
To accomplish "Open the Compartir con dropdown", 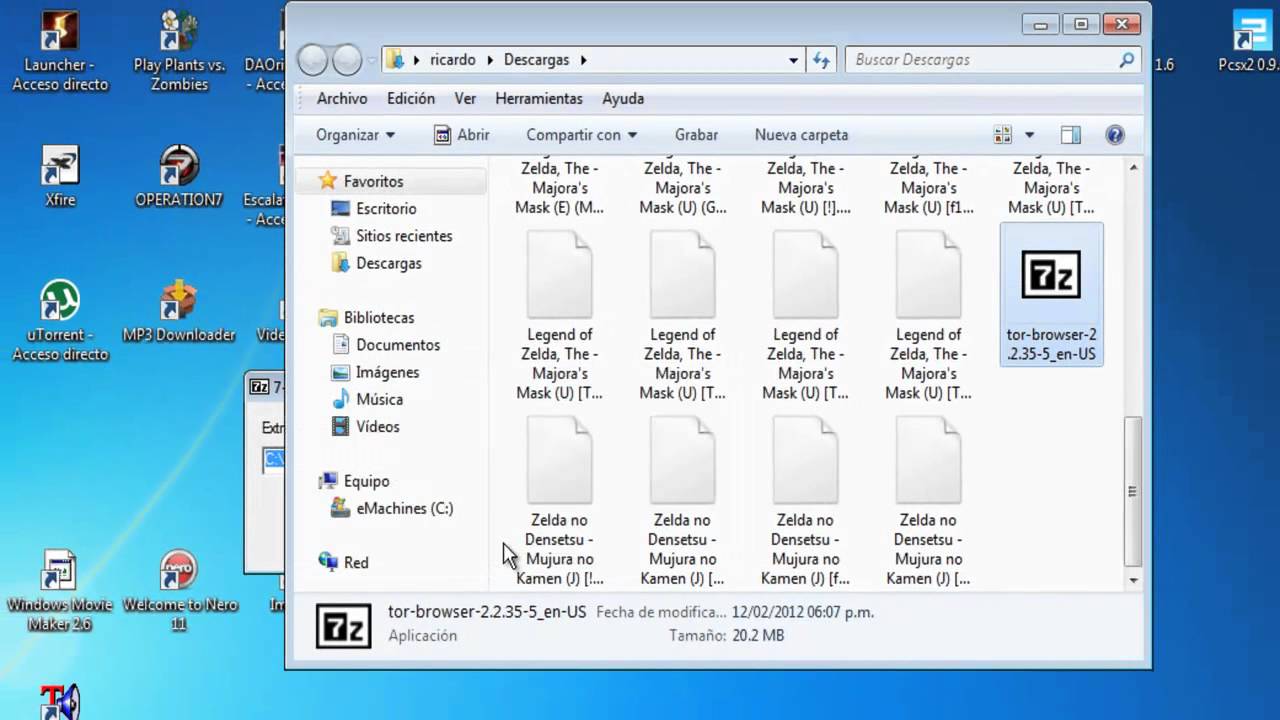I will [x=582, y=135].
